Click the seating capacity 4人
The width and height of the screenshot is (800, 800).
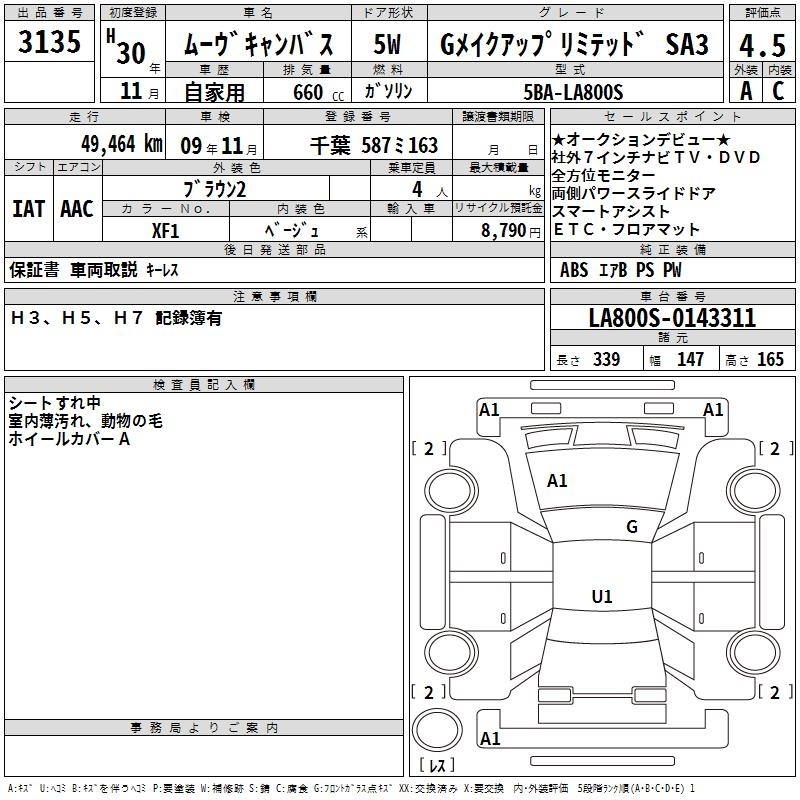point(430,190)
